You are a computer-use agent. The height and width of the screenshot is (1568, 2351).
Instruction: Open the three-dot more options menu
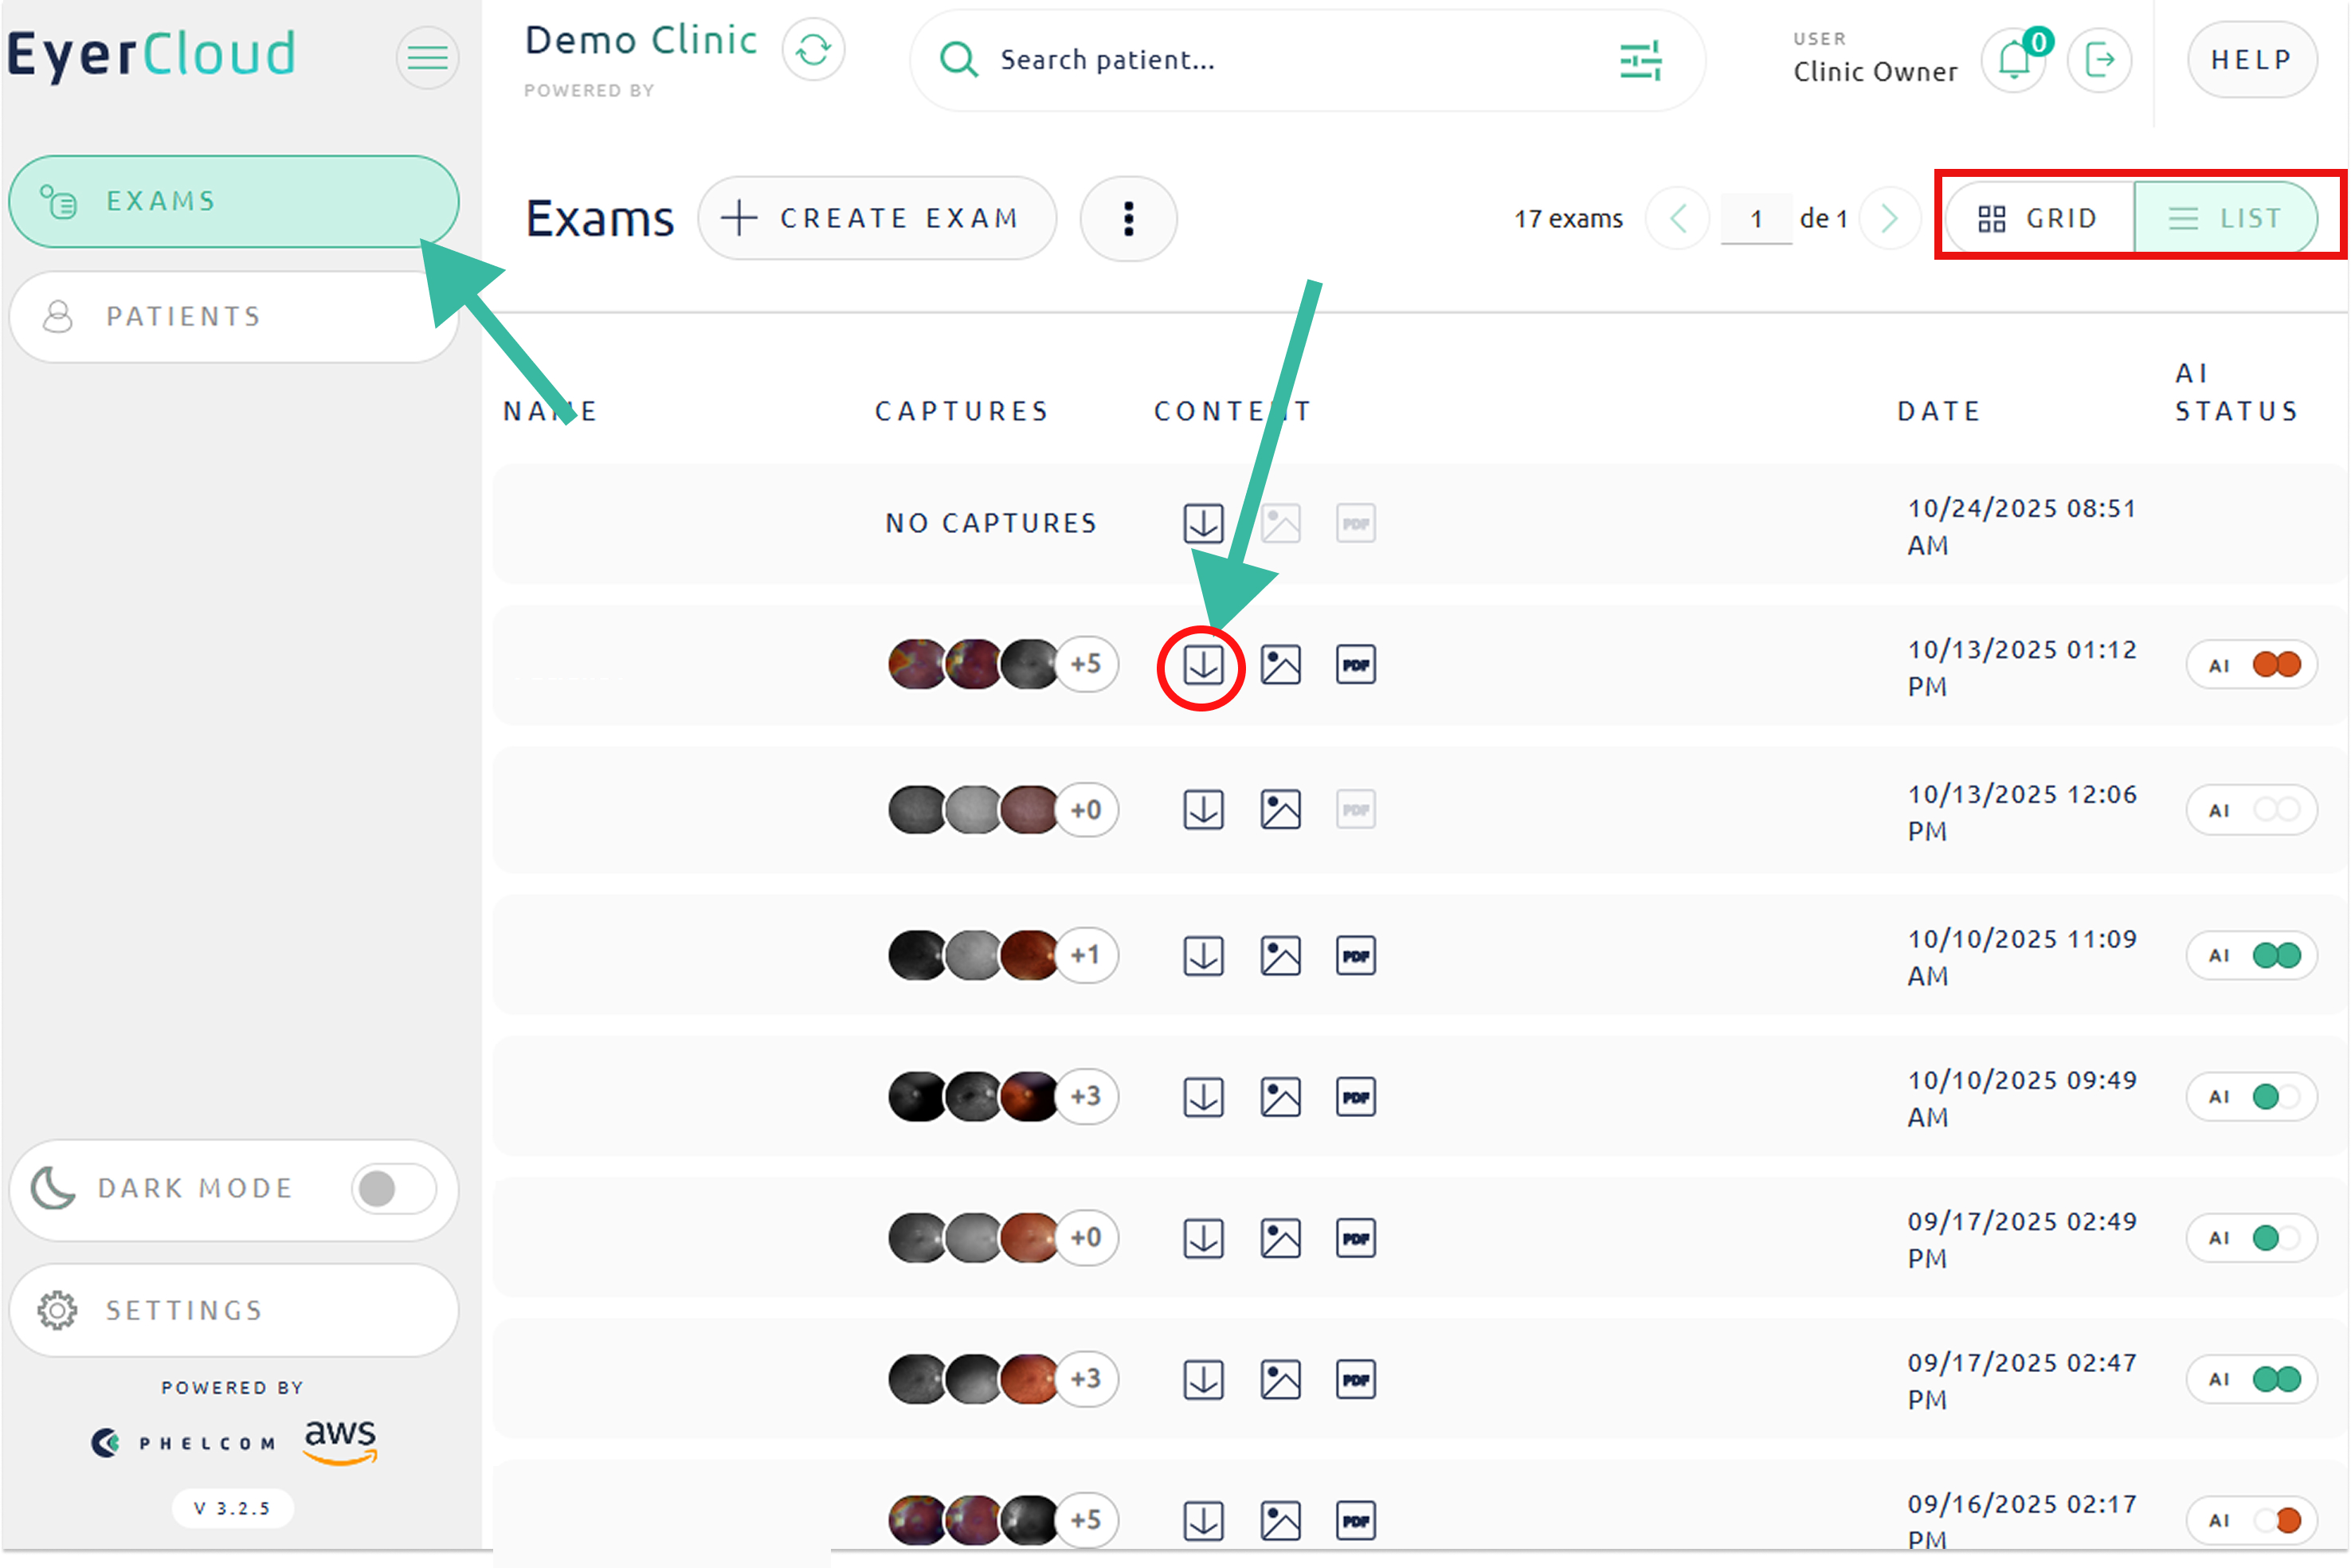pyautogui.click(x=1128, y=218)
